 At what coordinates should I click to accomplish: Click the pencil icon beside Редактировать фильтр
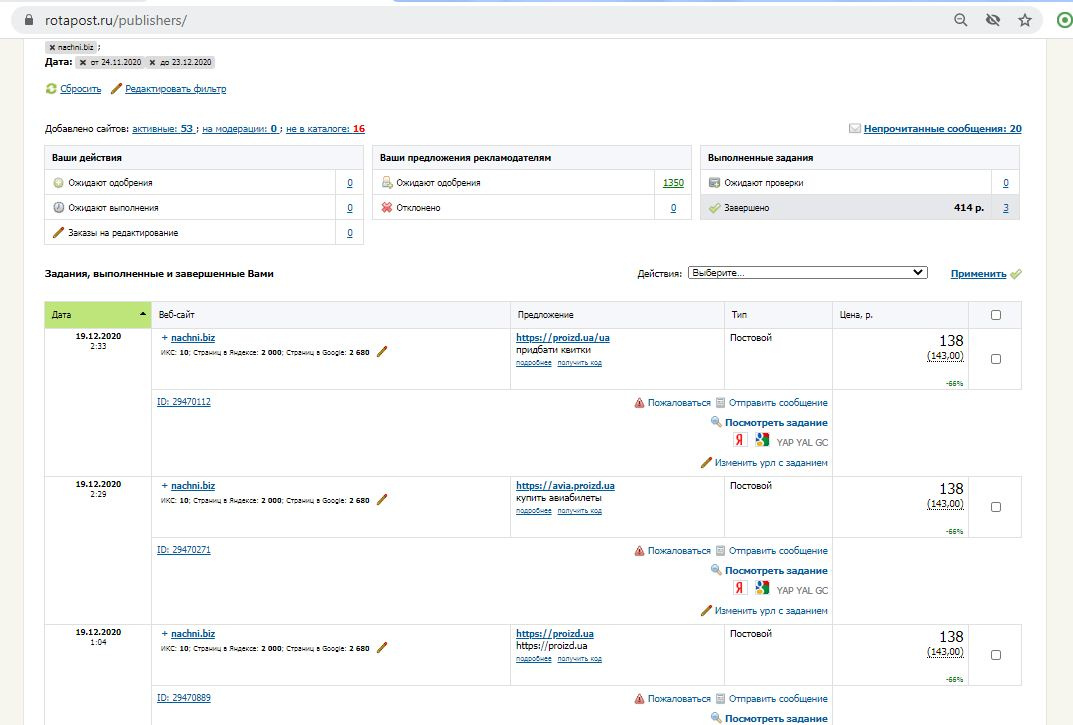click(116, 88)
